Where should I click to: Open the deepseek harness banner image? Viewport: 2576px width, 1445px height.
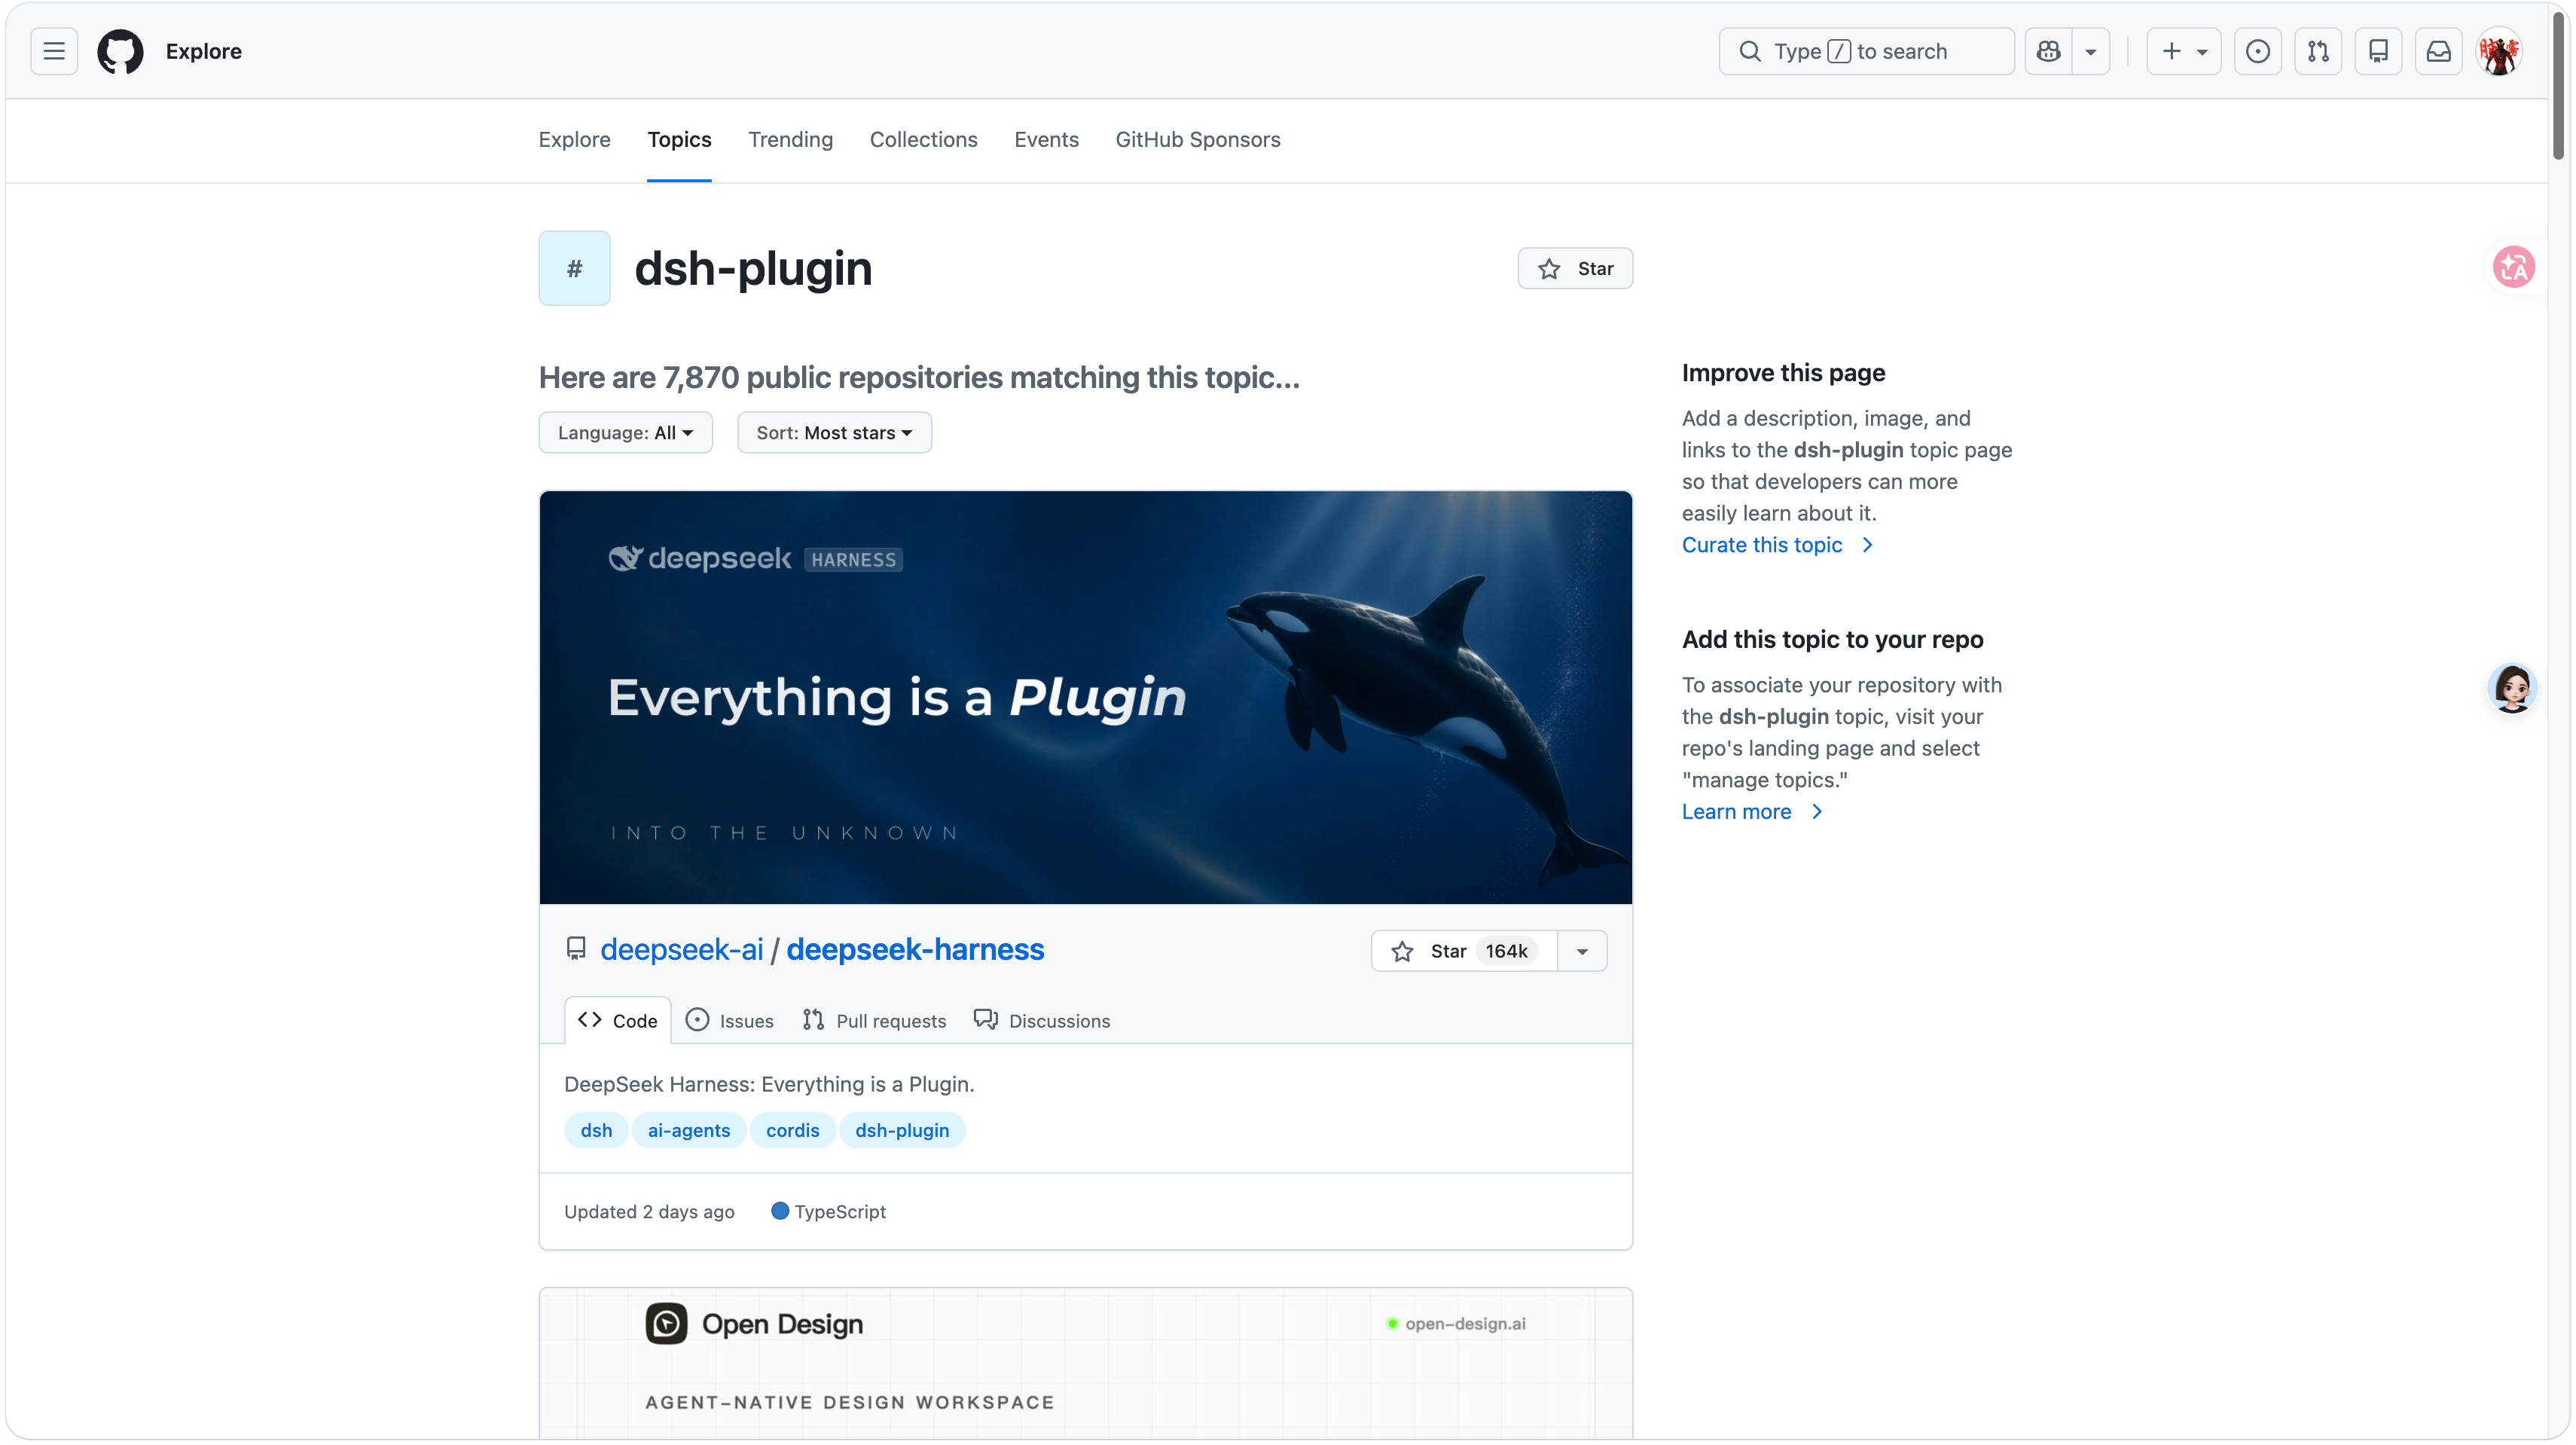(1086, 697)
